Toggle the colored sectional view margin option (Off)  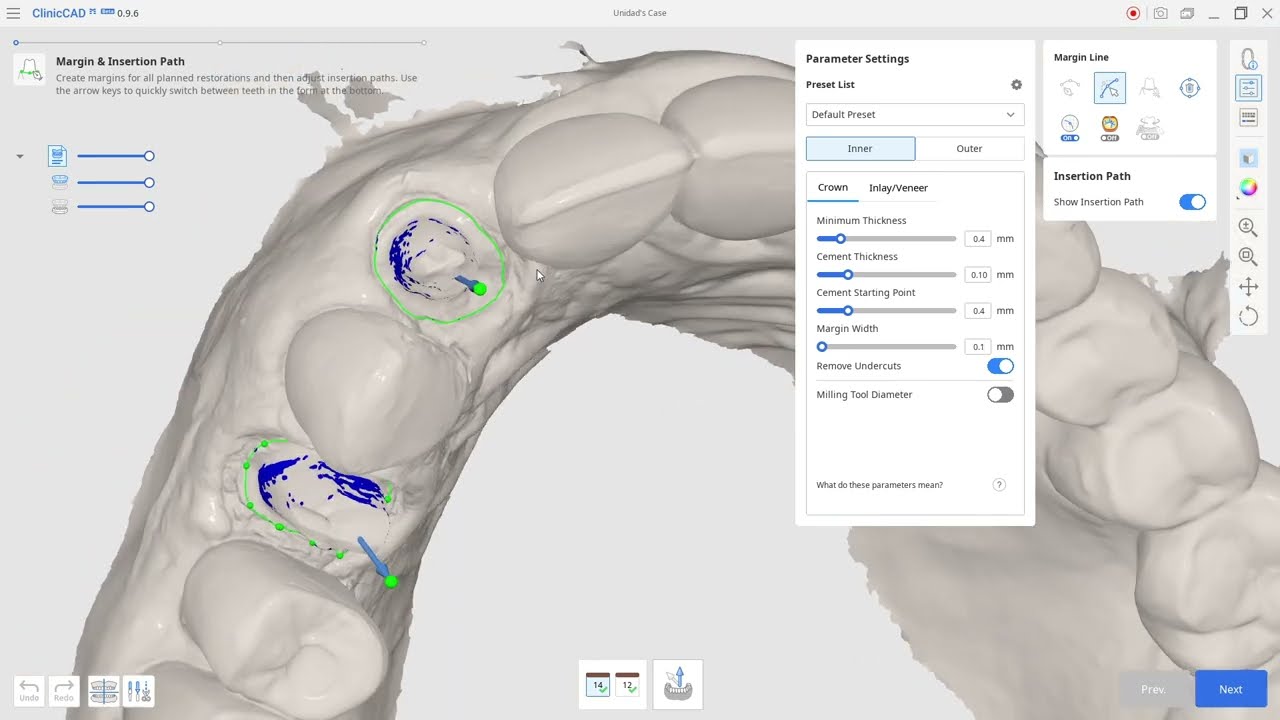pyautogui.click(x=1109, y=128)
